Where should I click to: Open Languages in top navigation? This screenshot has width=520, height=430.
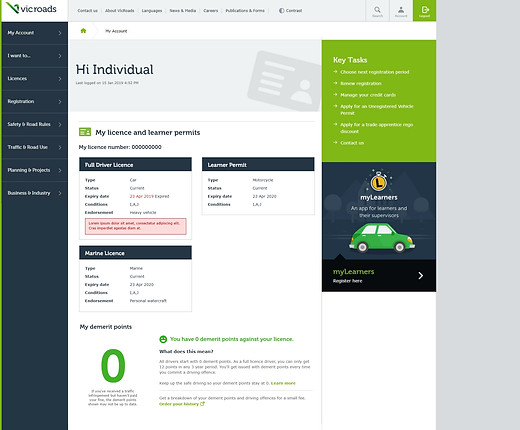(x=152, y=11)
